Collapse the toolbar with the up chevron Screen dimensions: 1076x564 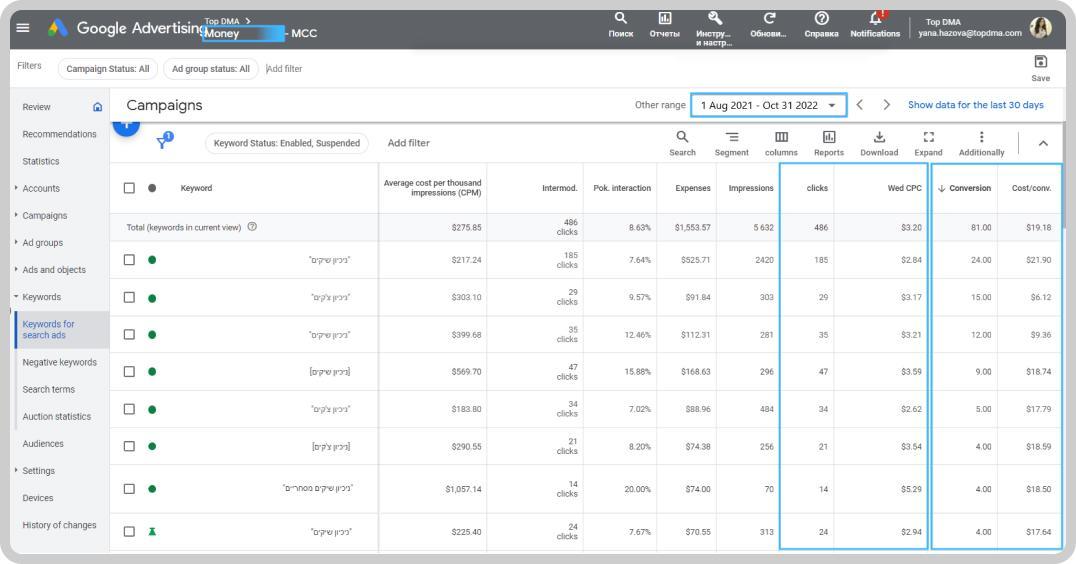point(1043,143)
